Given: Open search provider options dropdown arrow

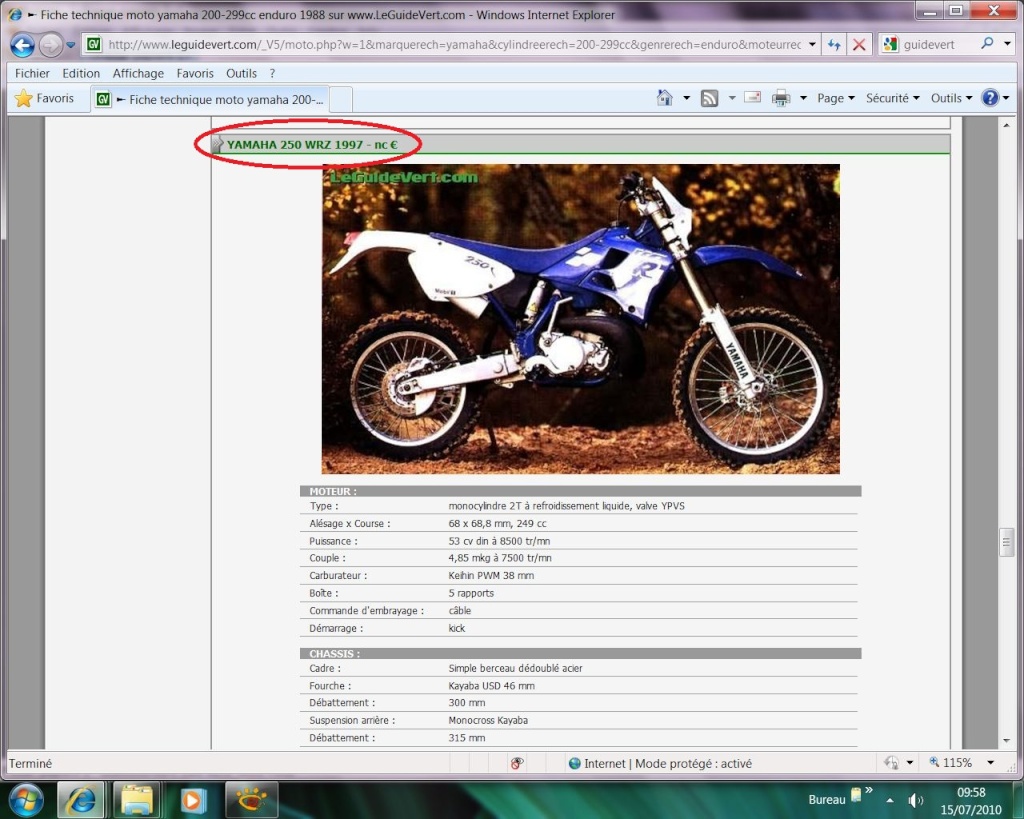Looking at the screenshot, I should click(x=1008, y=44).
